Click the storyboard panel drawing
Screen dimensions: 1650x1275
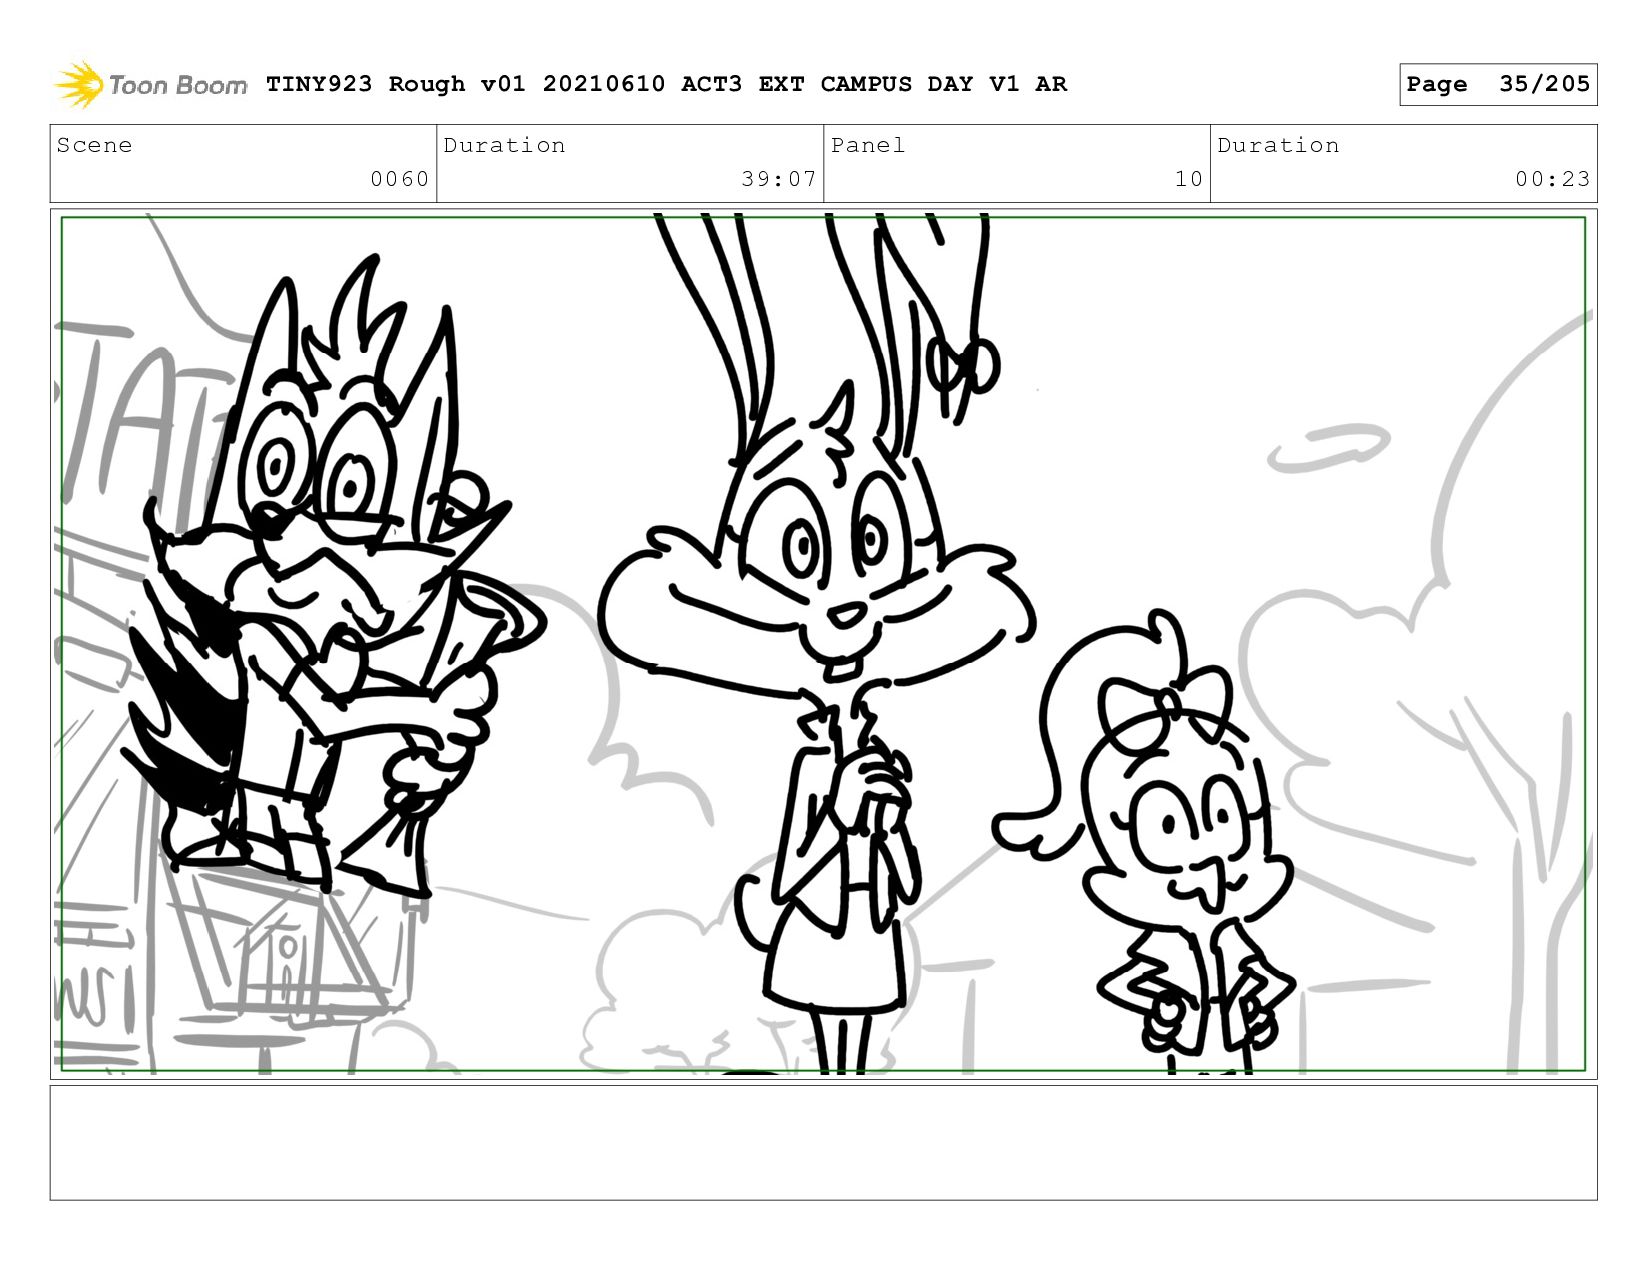pos(824,644)
